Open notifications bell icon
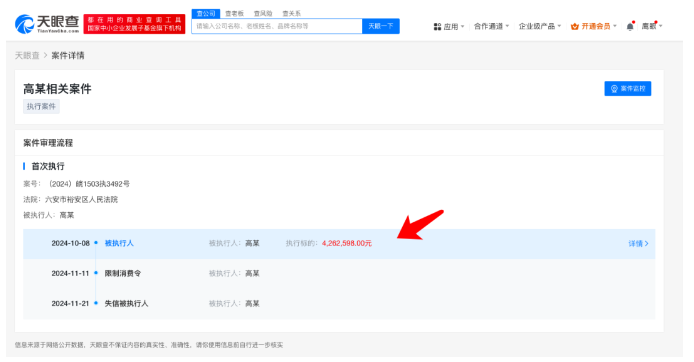The width and height of the screenshot is (694, 362). point(630,27)
